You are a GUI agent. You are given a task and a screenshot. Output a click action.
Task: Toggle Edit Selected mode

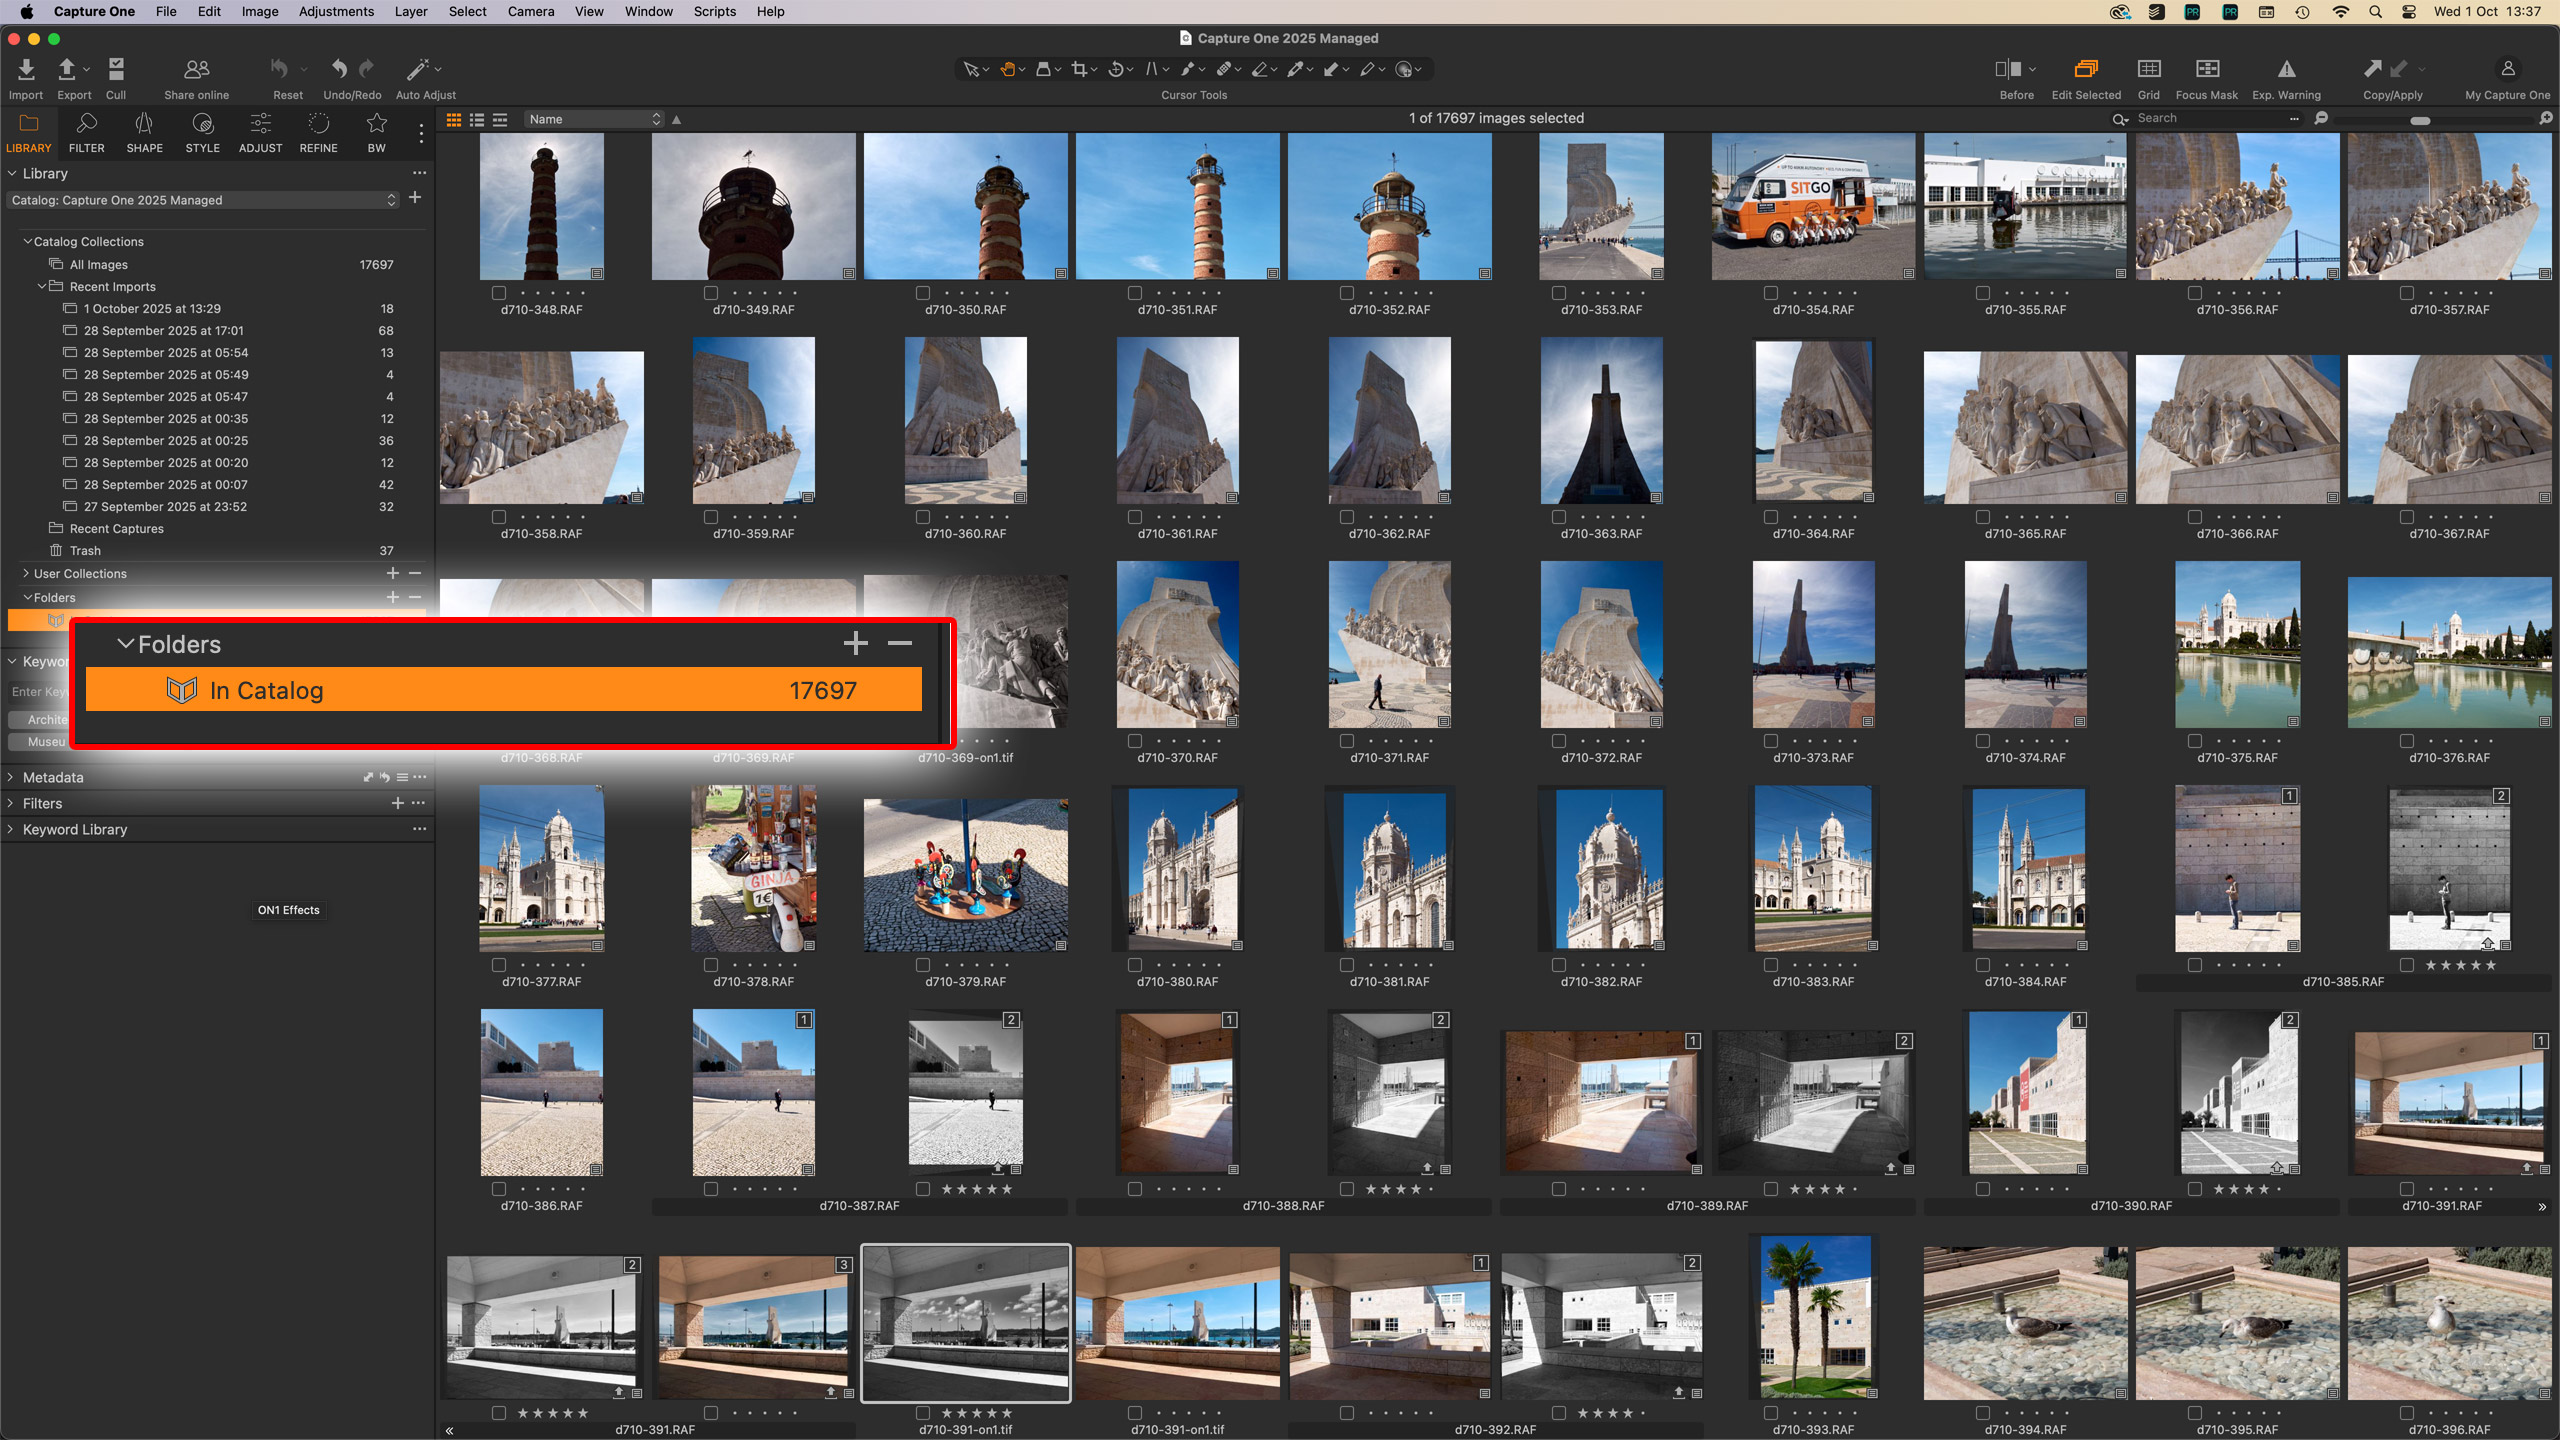click(2086, 70)
